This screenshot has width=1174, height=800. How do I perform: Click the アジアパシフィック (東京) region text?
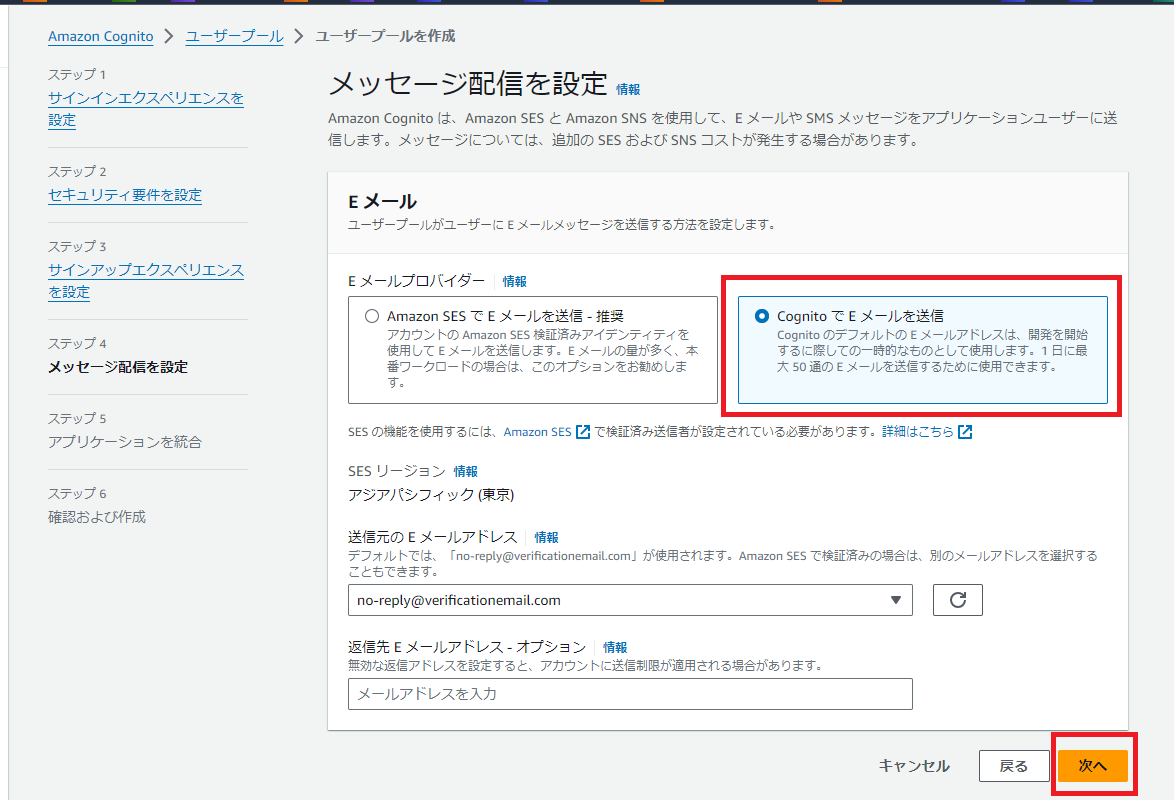tap(431, 494)
